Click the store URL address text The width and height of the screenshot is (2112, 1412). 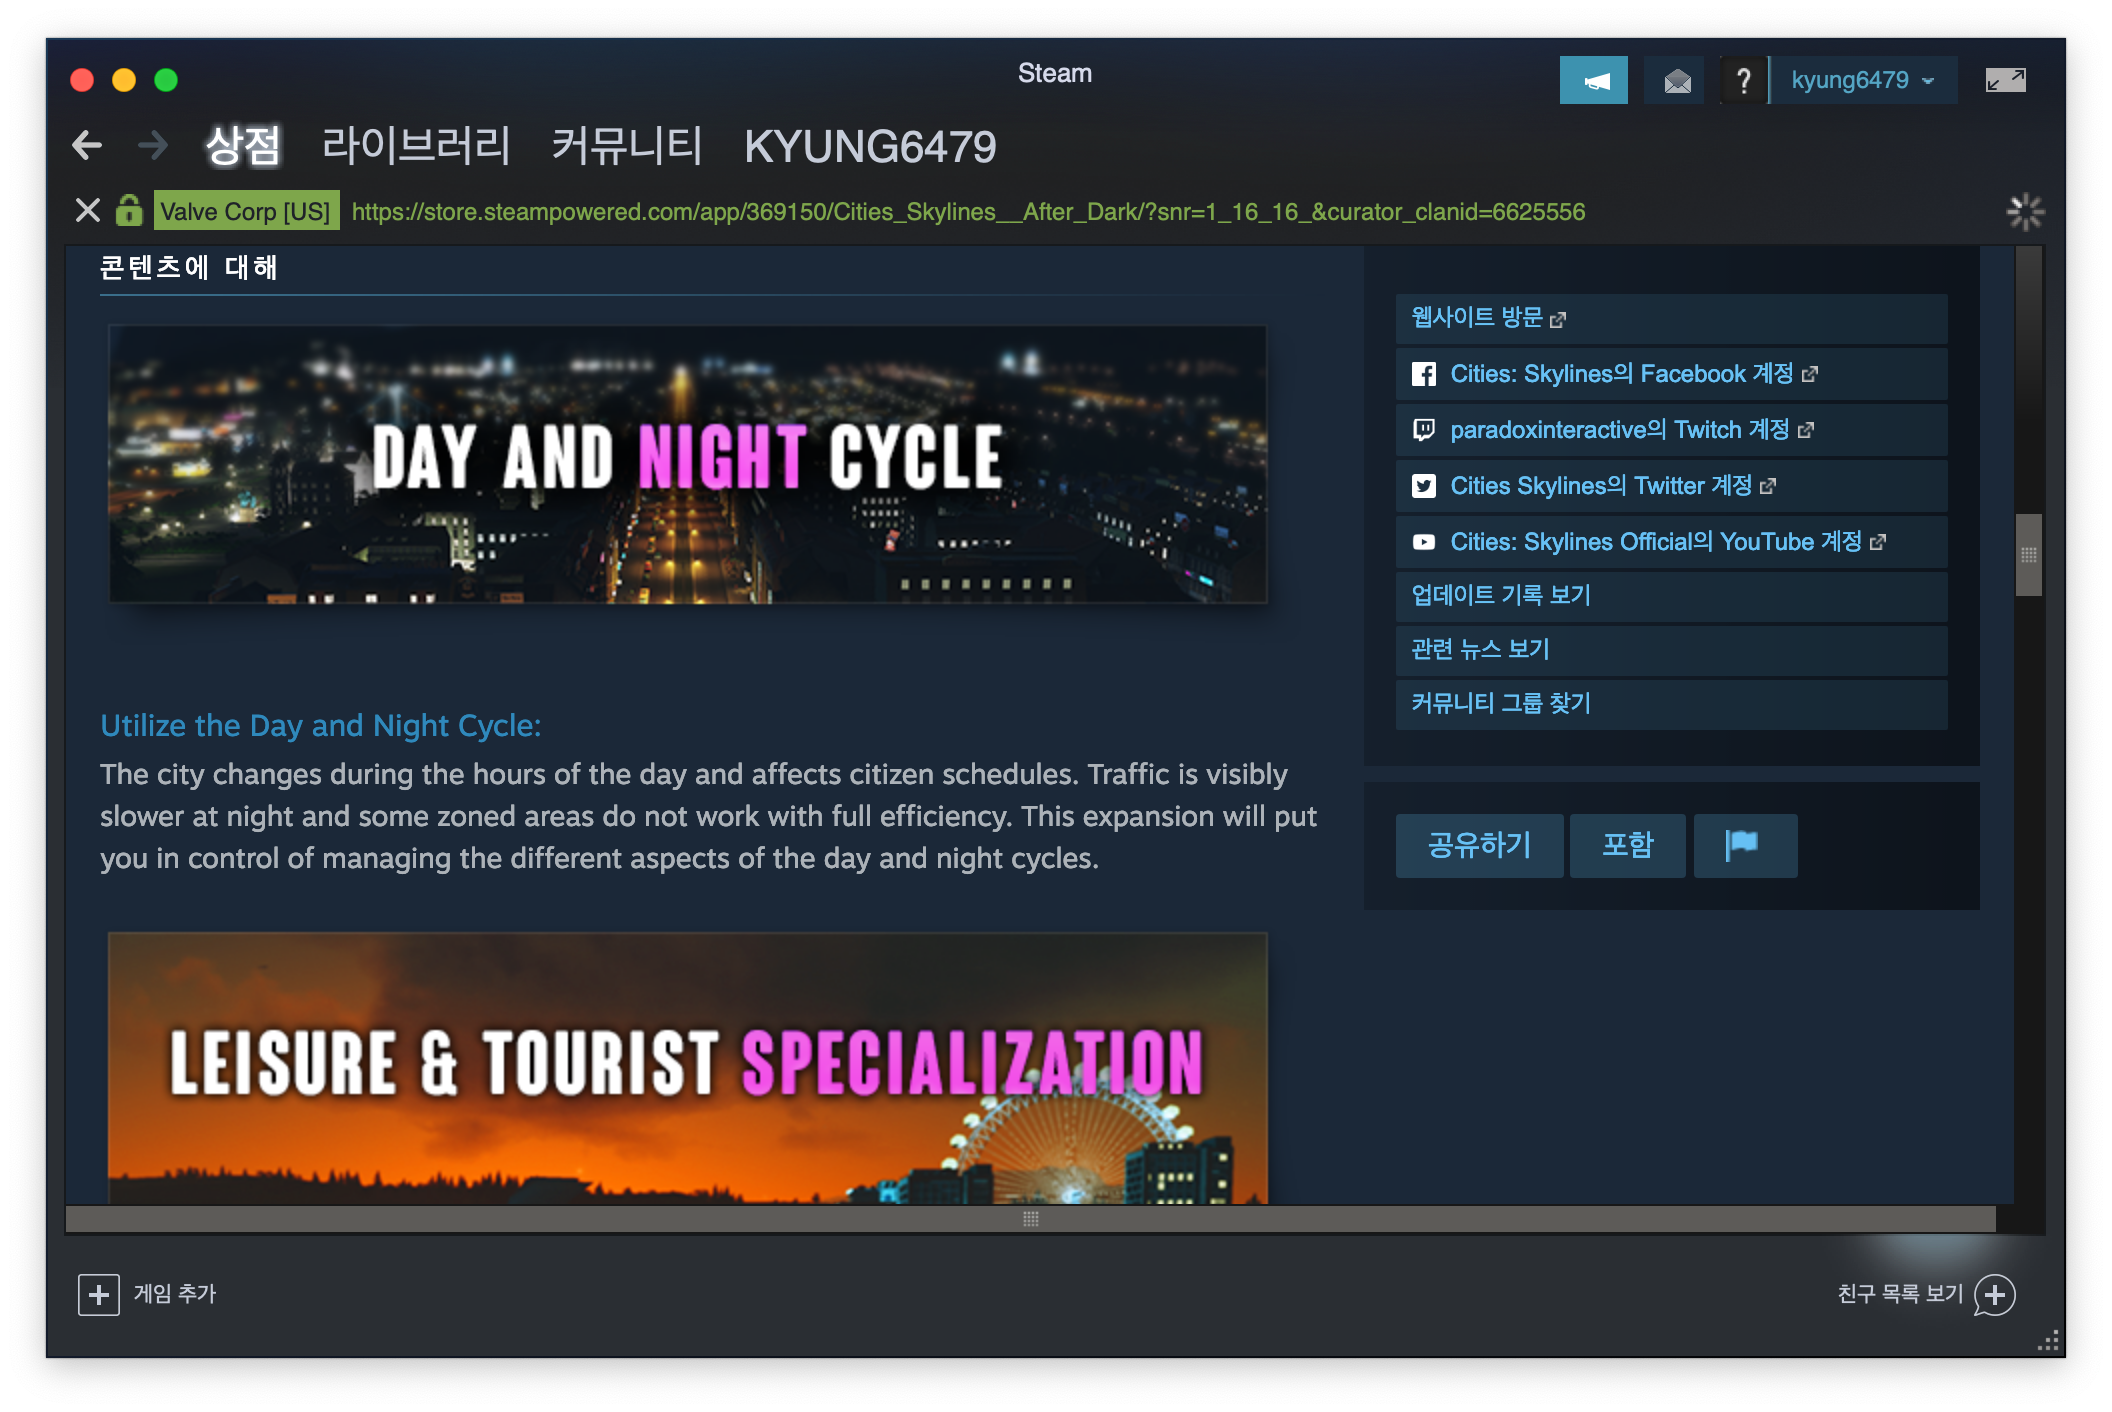(968, 211)
